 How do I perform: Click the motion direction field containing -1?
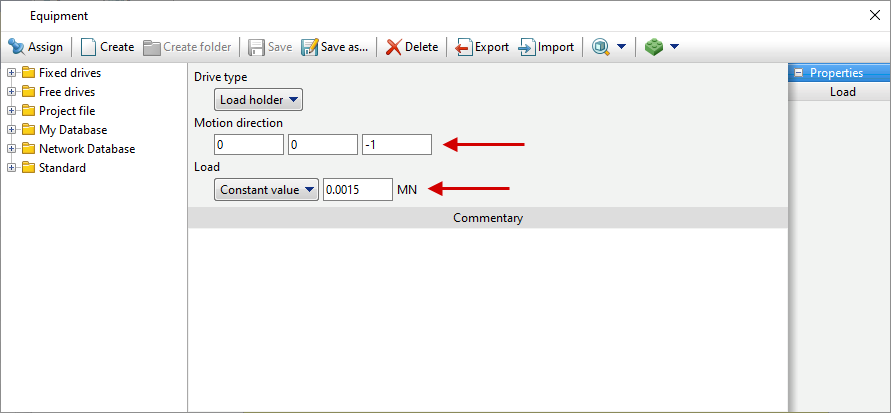396,145
